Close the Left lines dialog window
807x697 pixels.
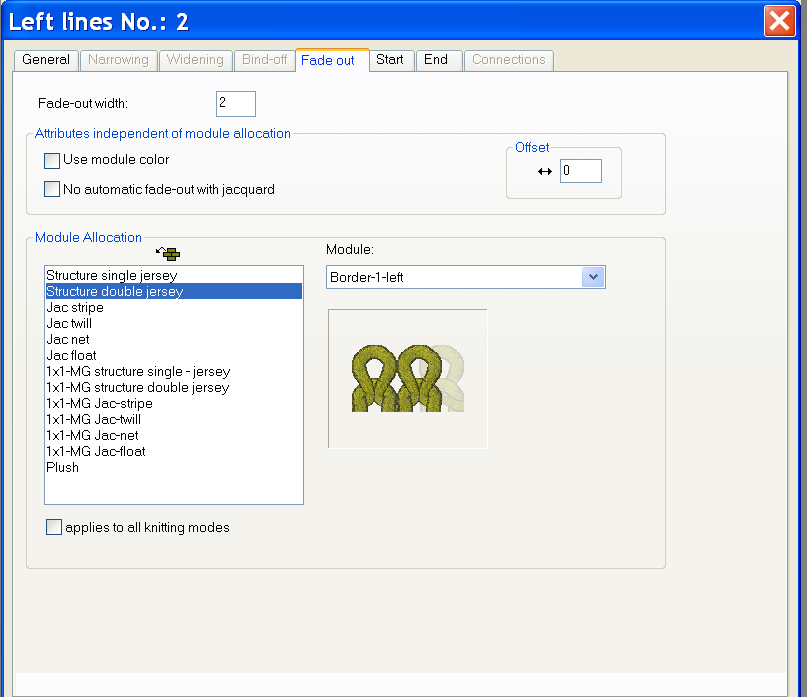click(x=778, y=21)
